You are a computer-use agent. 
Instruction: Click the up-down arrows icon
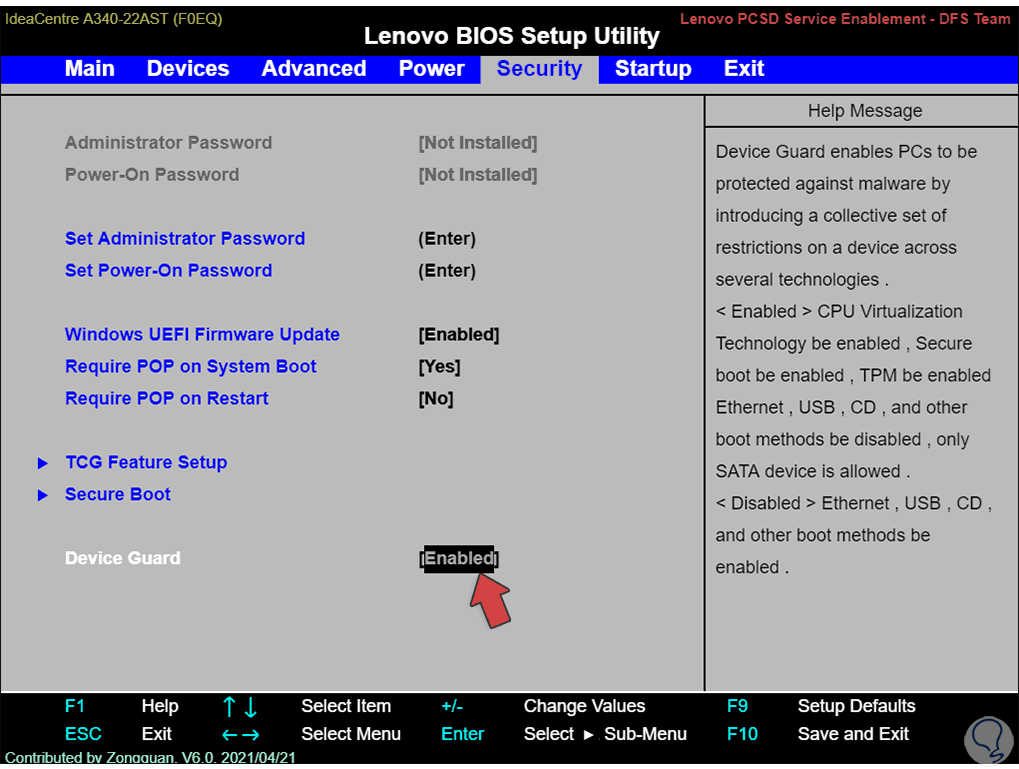tap(240, 707)
